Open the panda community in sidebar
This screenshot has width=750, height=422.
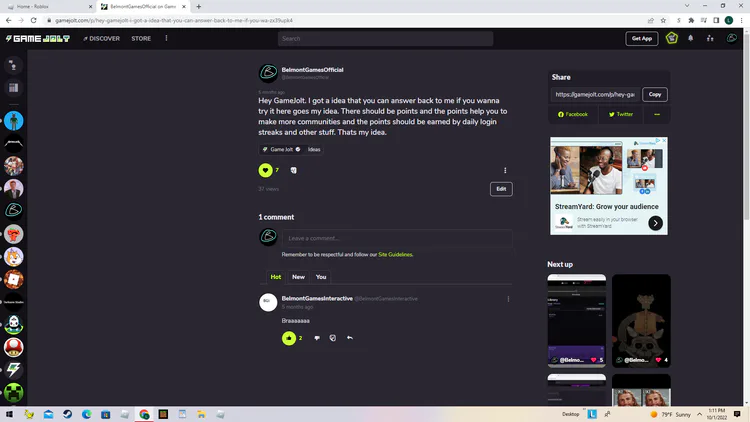(x=13, y=324)
